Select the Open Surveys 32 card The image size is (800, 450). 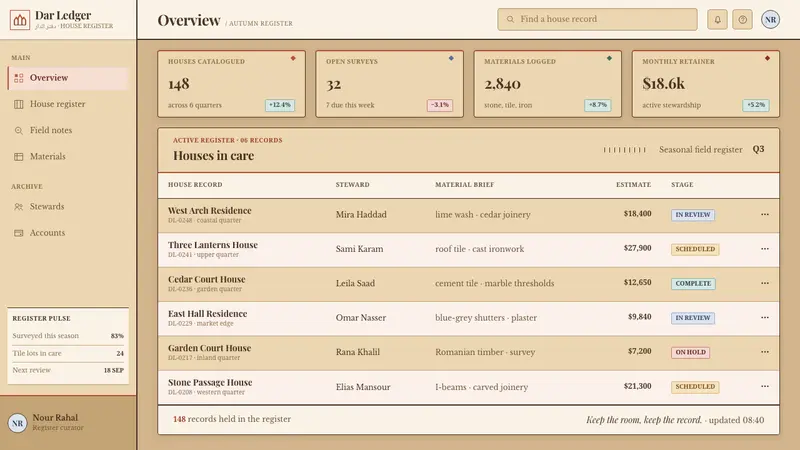click(390, 84)
